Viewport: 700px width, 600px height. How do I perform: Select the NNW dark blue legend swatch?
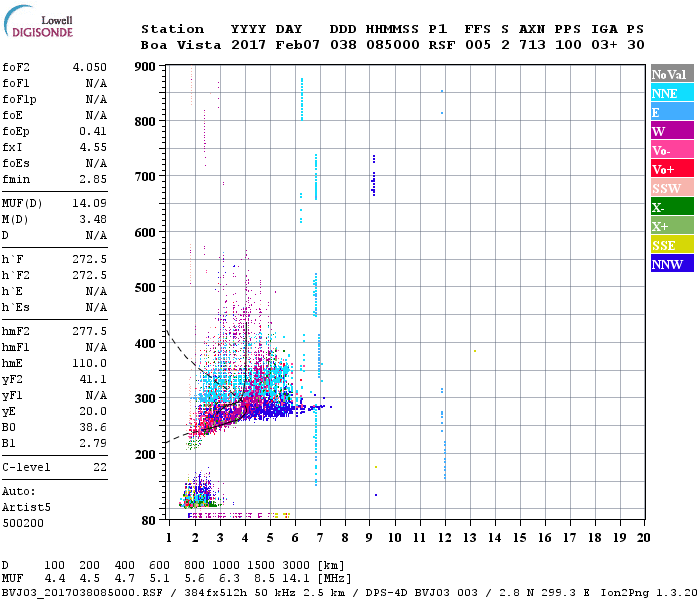coord(672,263)
